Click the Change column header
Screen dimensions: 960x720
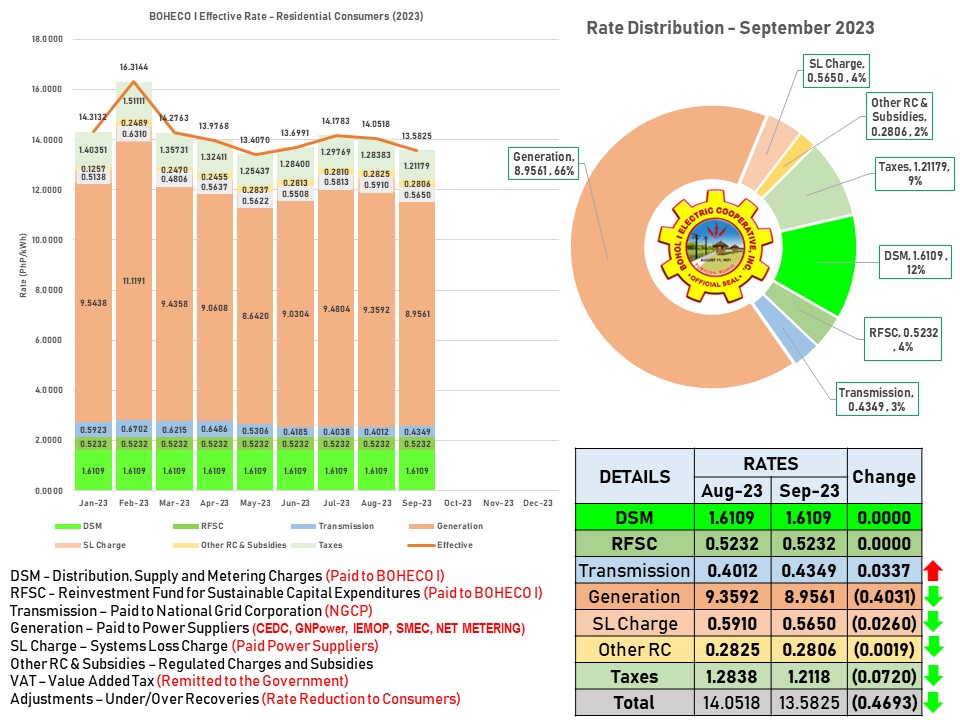coord(883,477)
